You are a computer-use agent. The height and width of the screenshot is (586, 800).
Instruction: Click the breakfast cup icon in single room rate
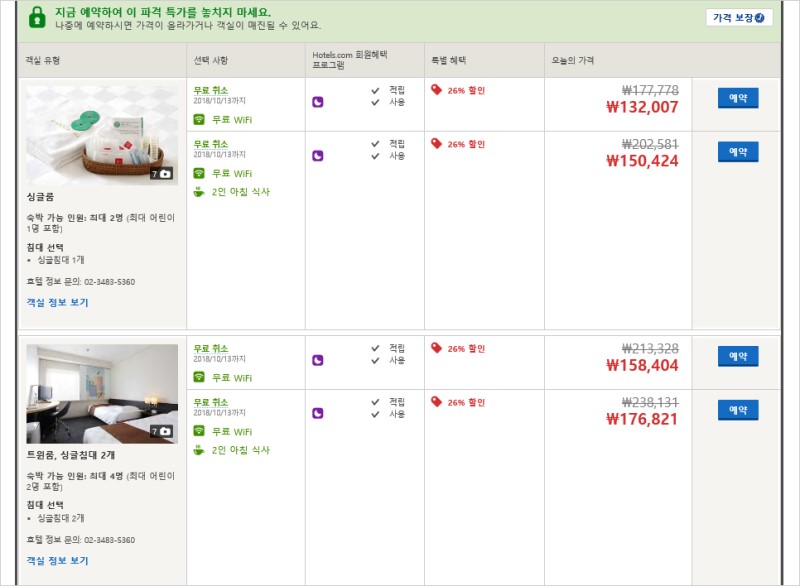point(198,192)
